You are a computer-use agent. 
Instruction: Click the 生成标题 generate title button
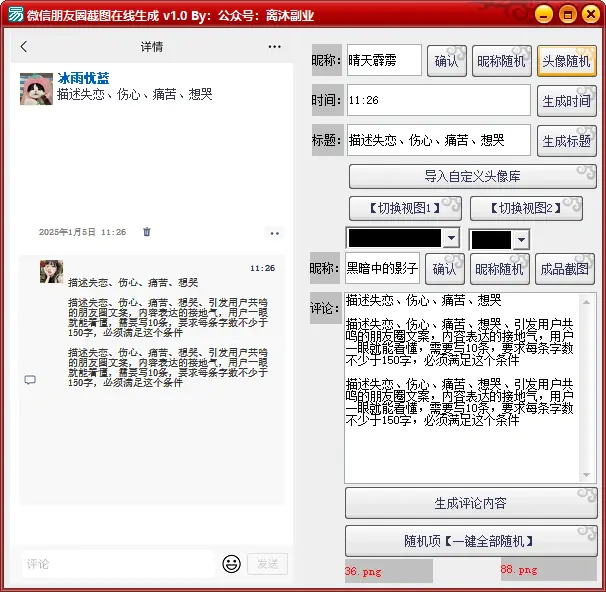566,141
